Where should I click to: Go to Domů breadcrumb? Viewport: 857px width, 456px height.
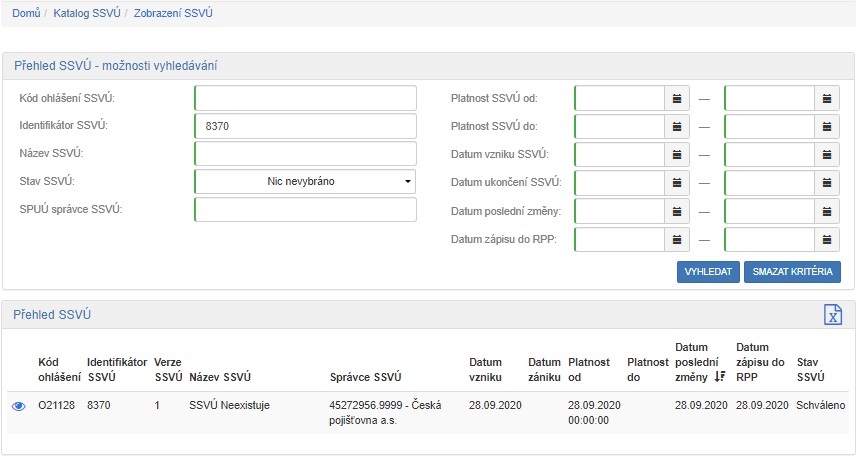tap(26, 14)
